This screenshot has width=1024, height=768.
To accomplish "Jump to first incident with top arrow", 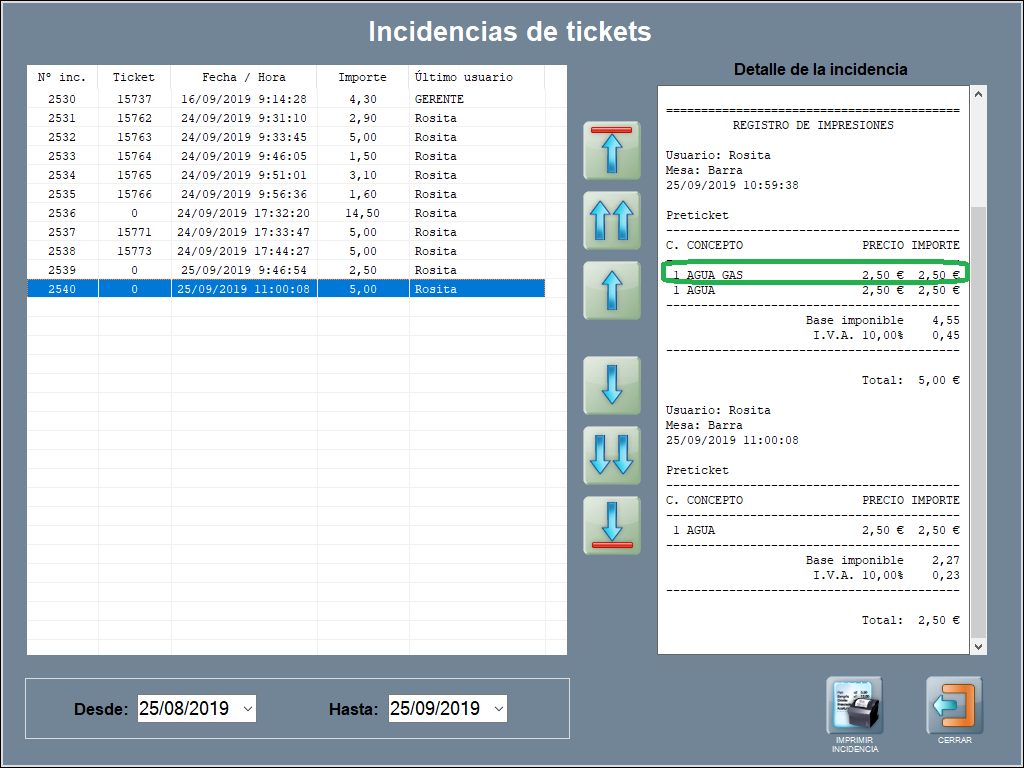I will [611, 150].
